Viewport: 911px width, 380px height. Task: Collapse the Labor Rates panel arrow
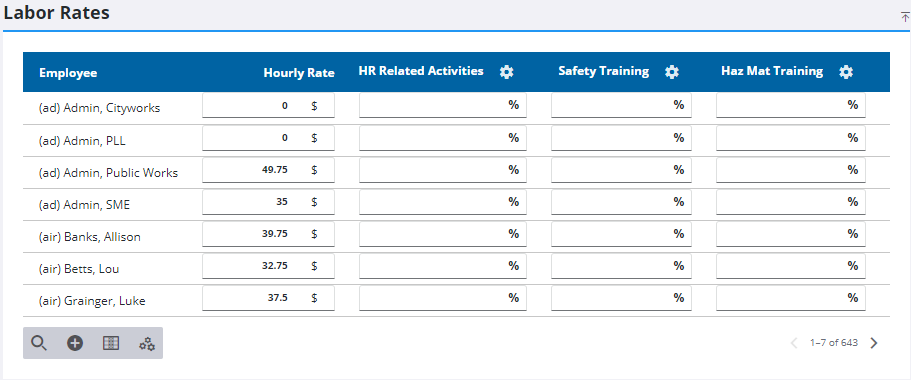coord(905,17)
